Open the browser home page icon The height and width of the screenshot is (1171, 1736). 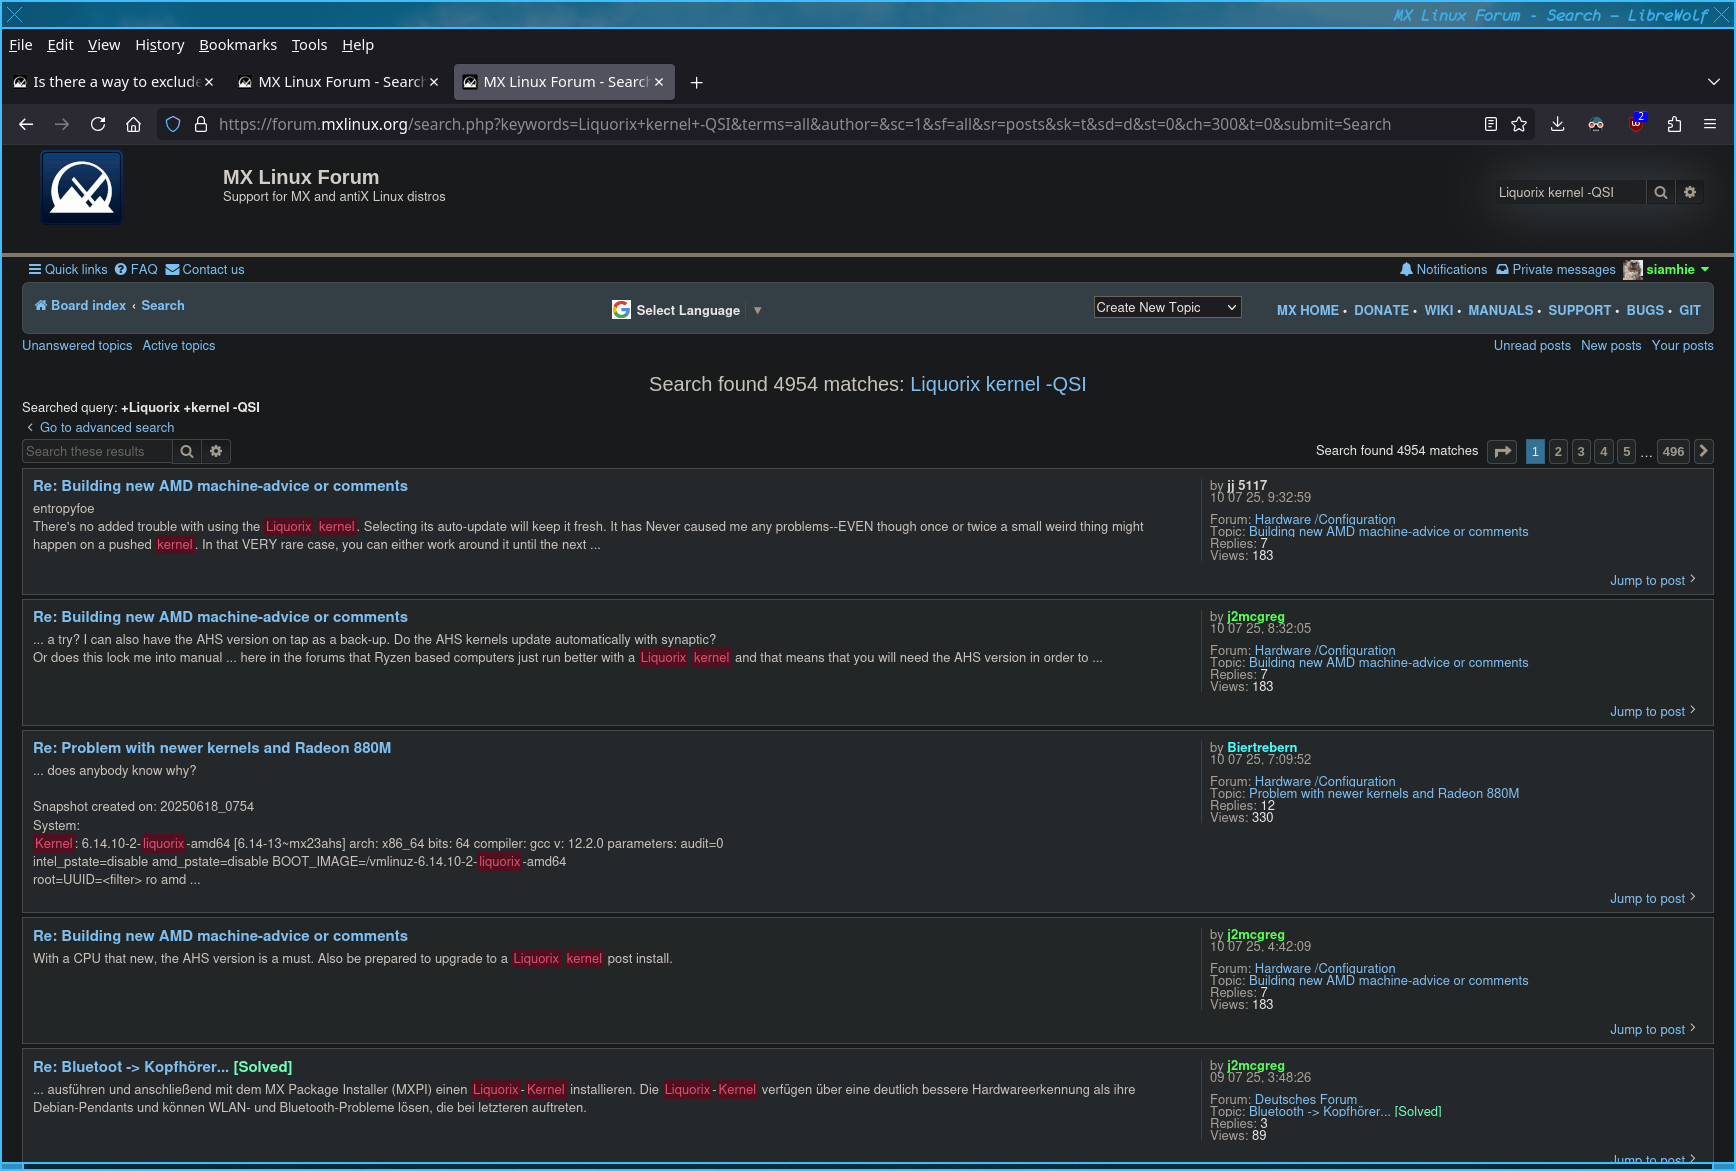[x=133, y=124]
